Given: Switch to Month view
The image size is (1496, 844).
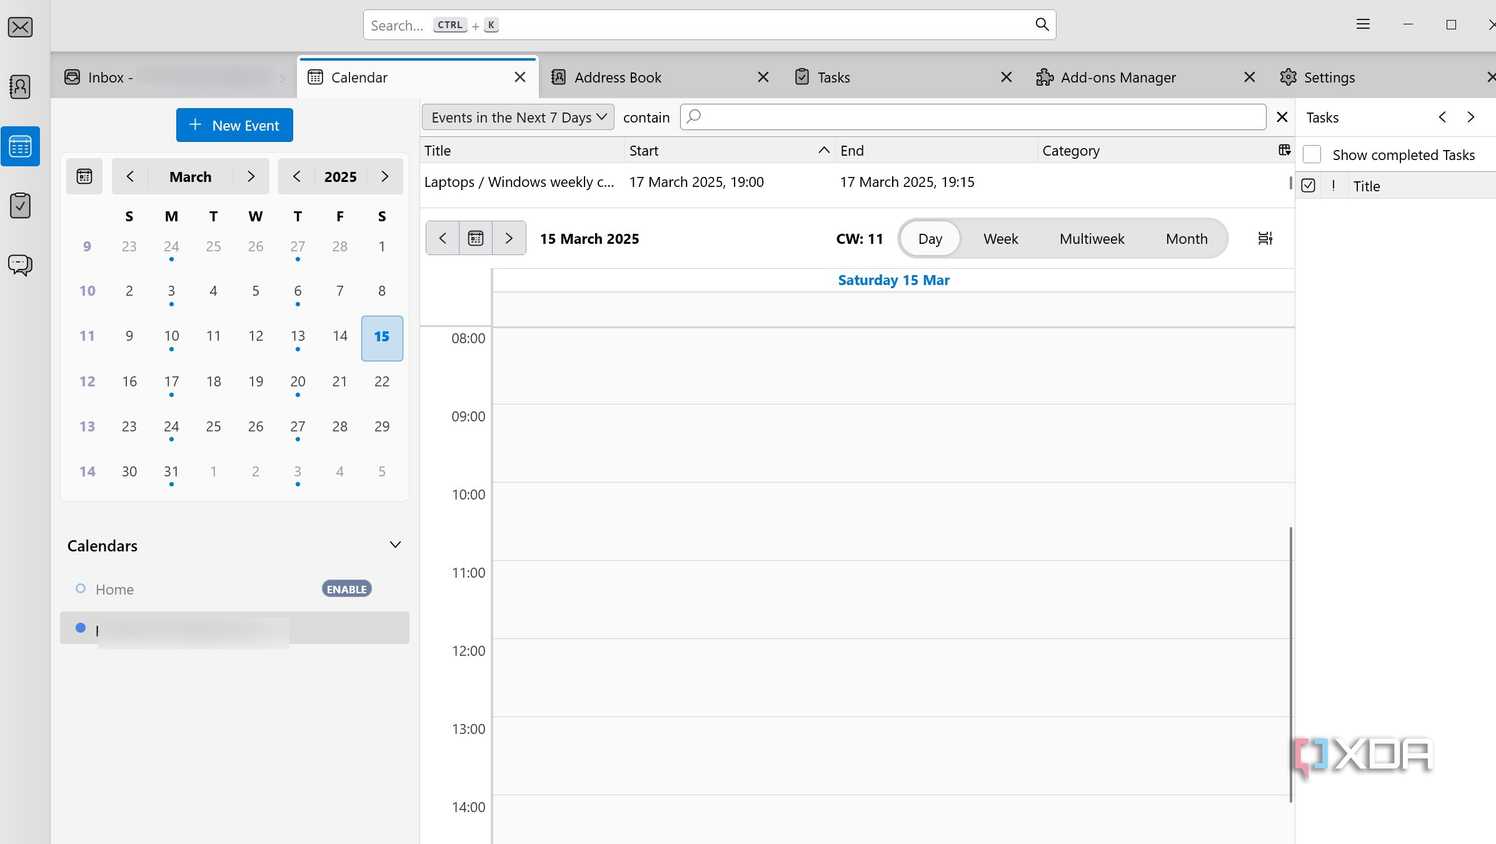Looking at the screenshot, I should pyautogui.click(x=1187, y=239).
